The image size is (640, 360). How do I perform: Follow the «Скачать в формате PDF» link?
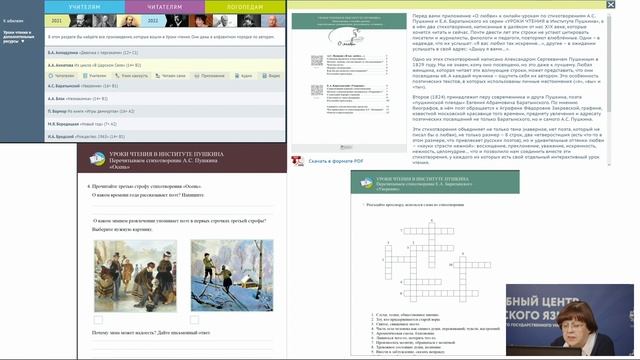point(336,161)
